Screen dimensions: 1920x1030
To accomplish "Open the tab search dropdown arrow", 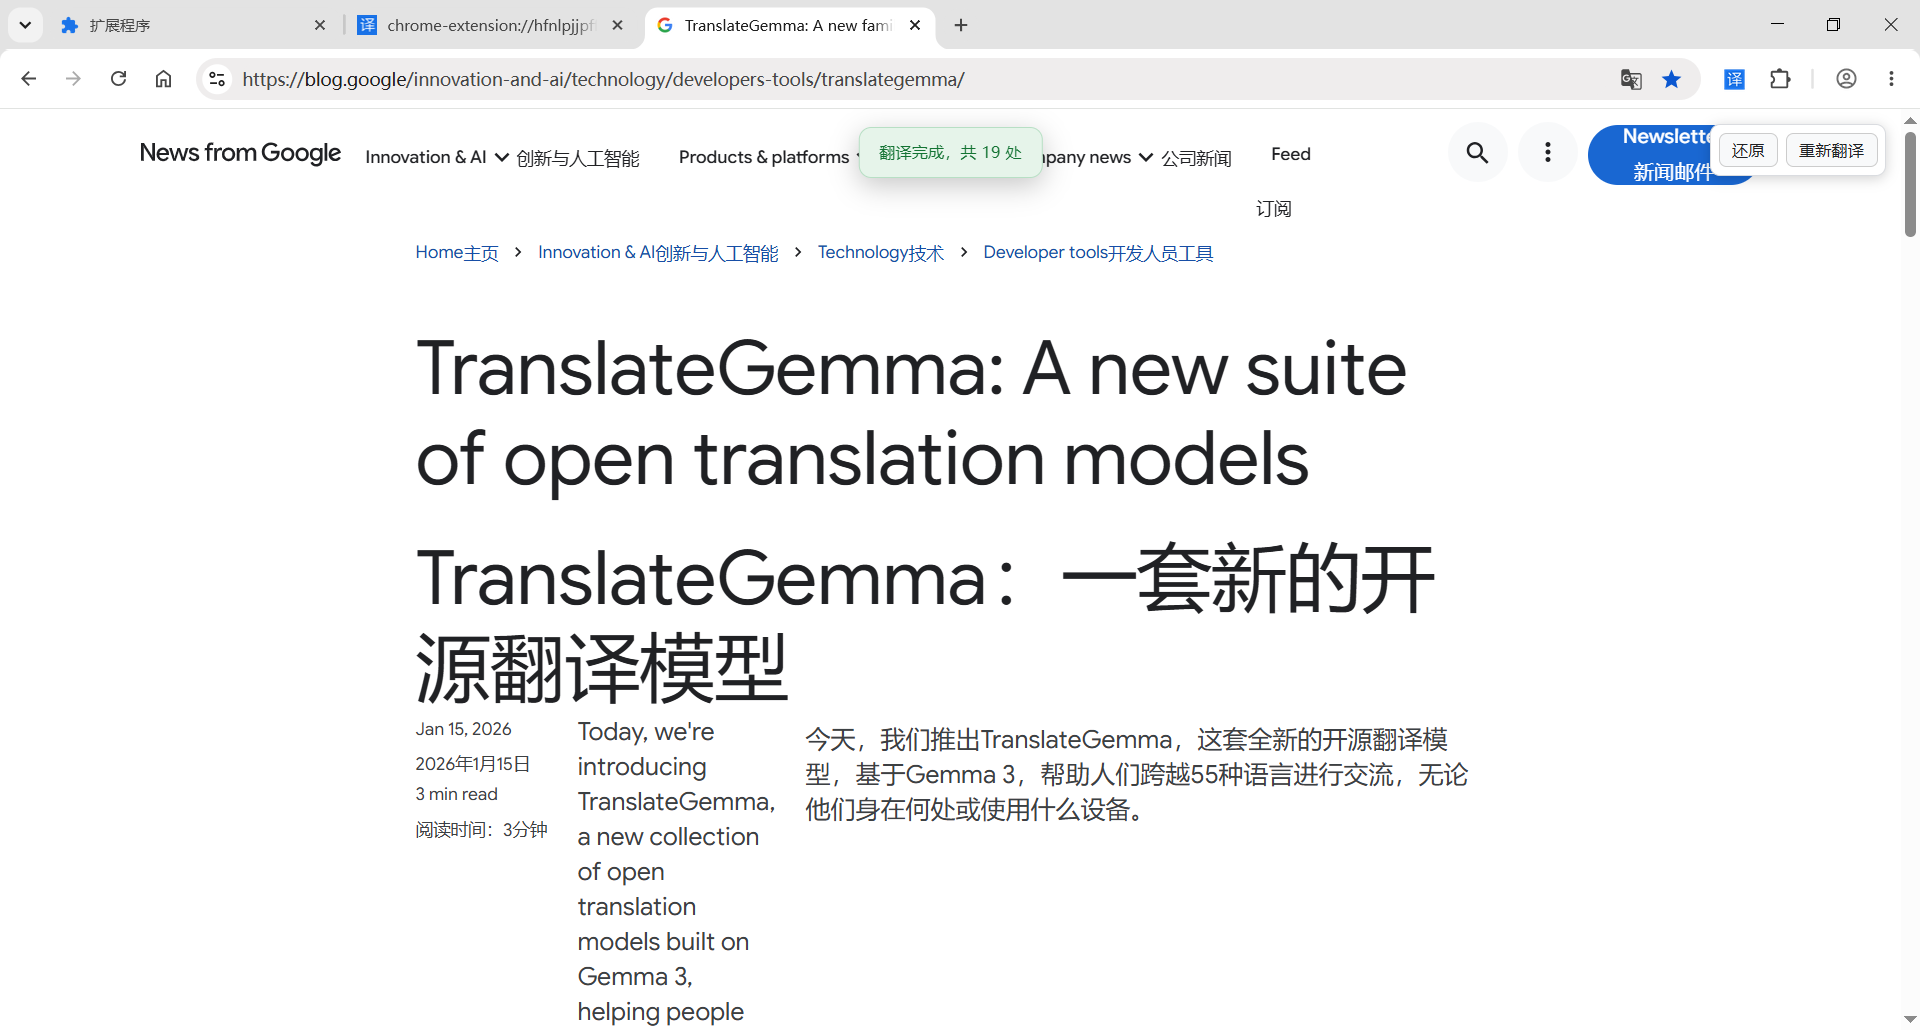I will click(25, 25).
